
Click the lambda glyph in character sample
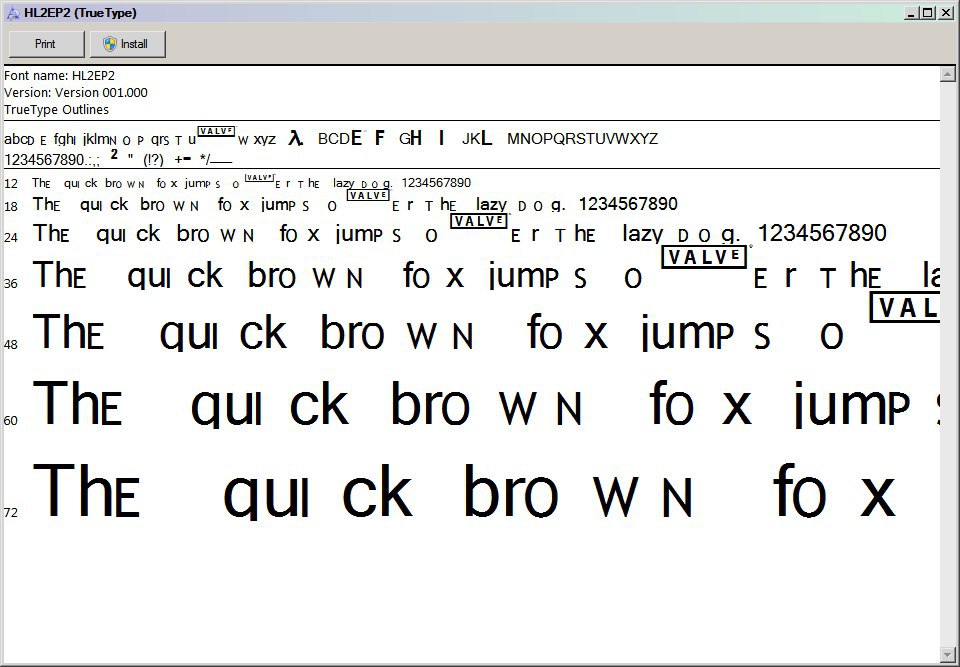tap(296, 138)
